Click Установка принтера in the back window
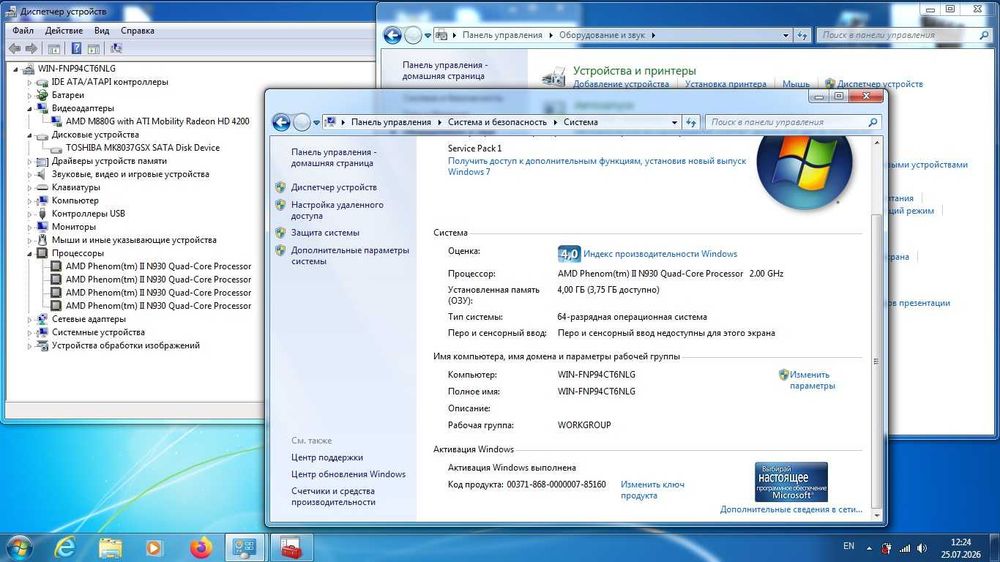Viewport: 1000px width, 562px height. tap(726, 84)
